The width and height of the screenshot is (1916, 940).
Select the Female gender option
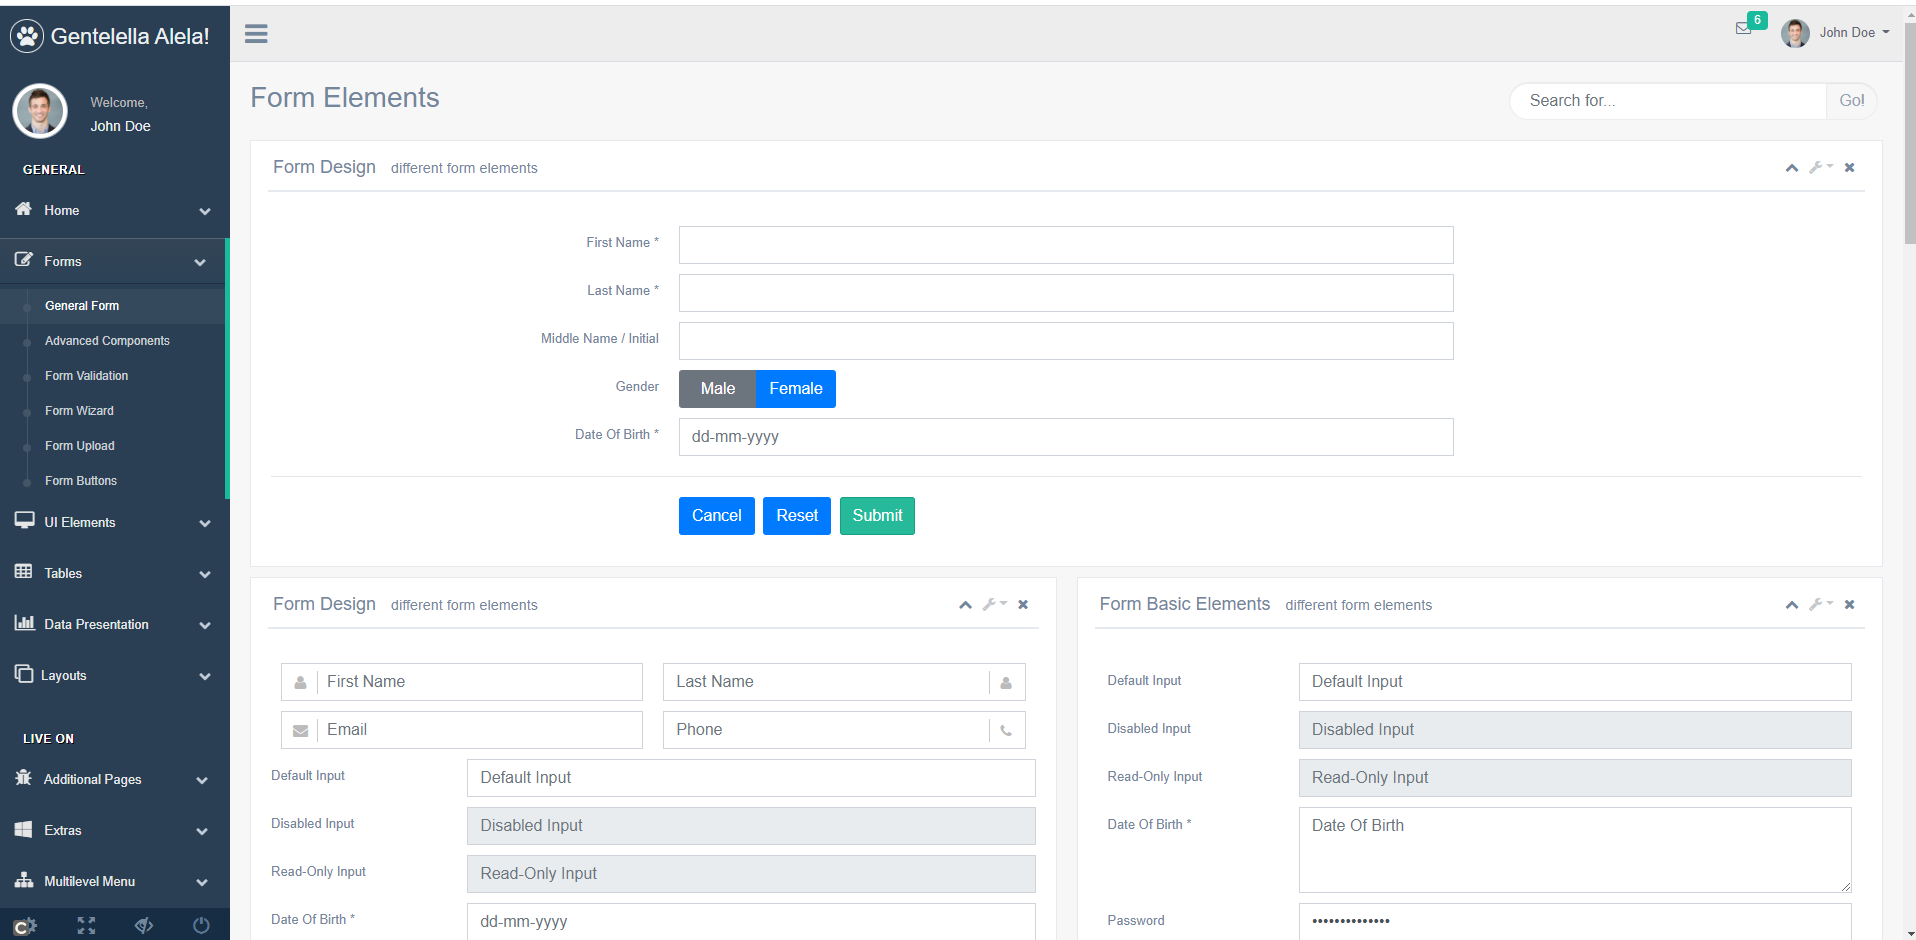point(795,389)
